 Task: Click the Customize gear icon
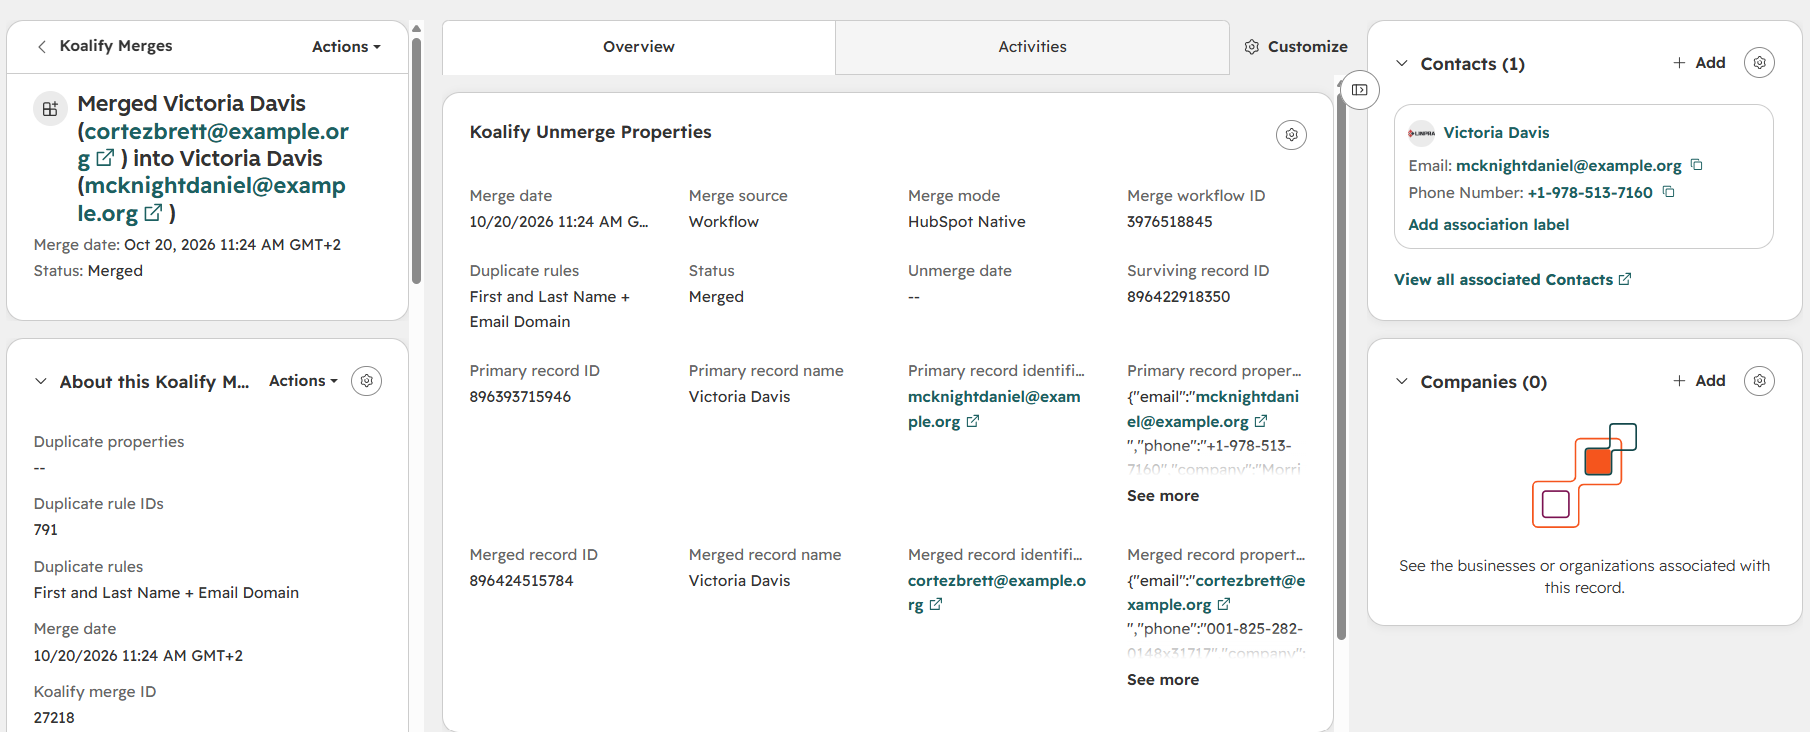coord(1252,47)
